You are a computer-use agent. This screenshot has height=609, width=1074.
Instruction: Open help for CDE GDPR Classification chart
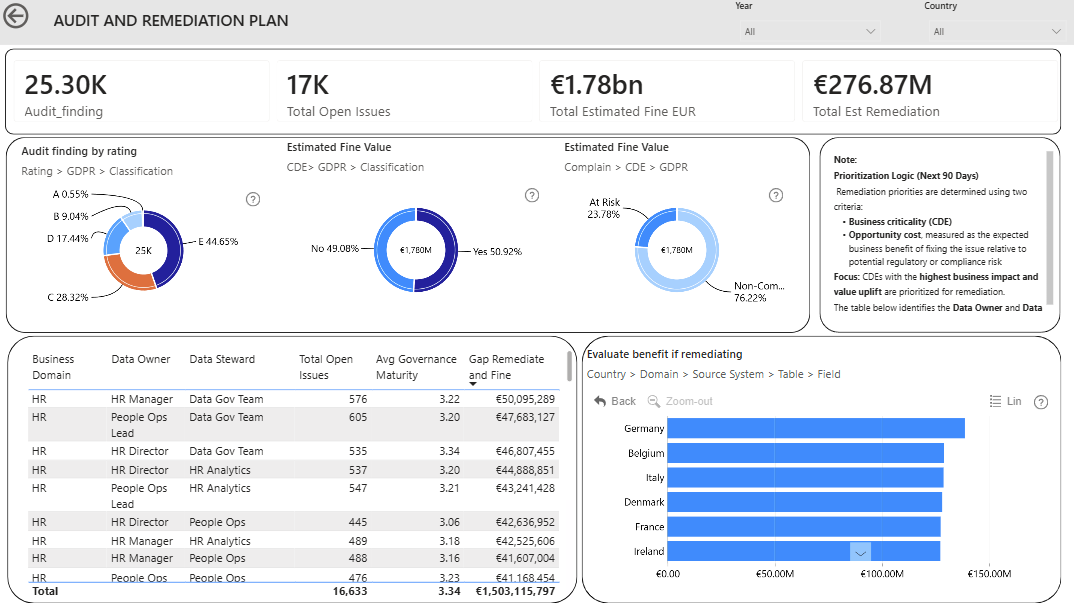532,195
